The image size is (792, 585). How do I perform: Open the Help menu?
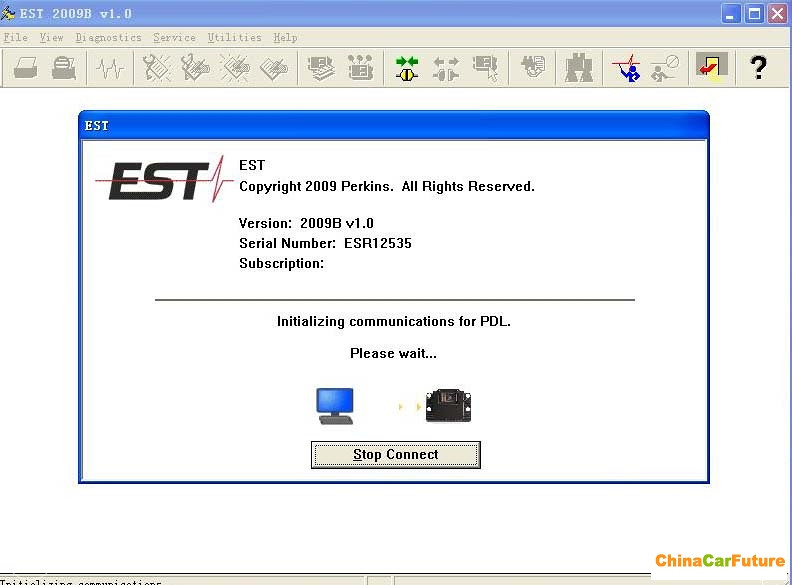285,38
